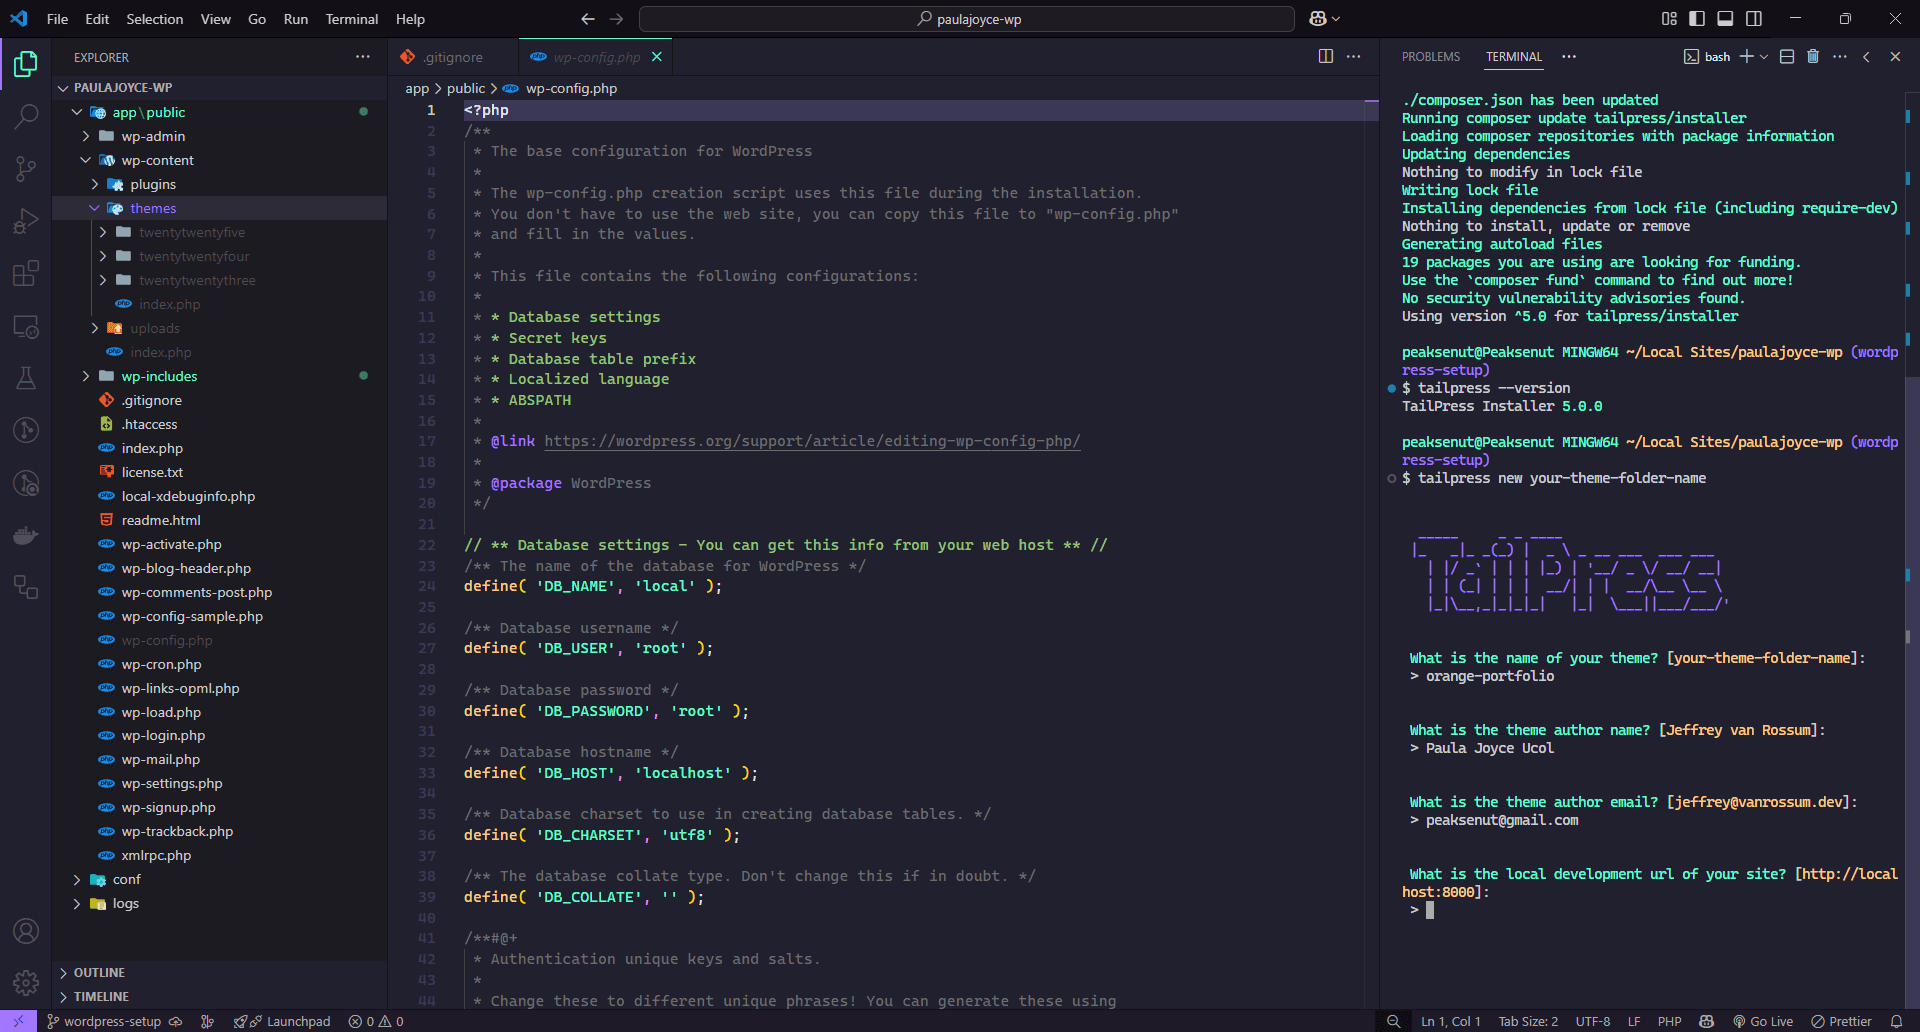The height and width of the screenshot is (1032, 1920).
Task: Open the Accounts icon
Action: pyautogui.click(x=26, y=931)
